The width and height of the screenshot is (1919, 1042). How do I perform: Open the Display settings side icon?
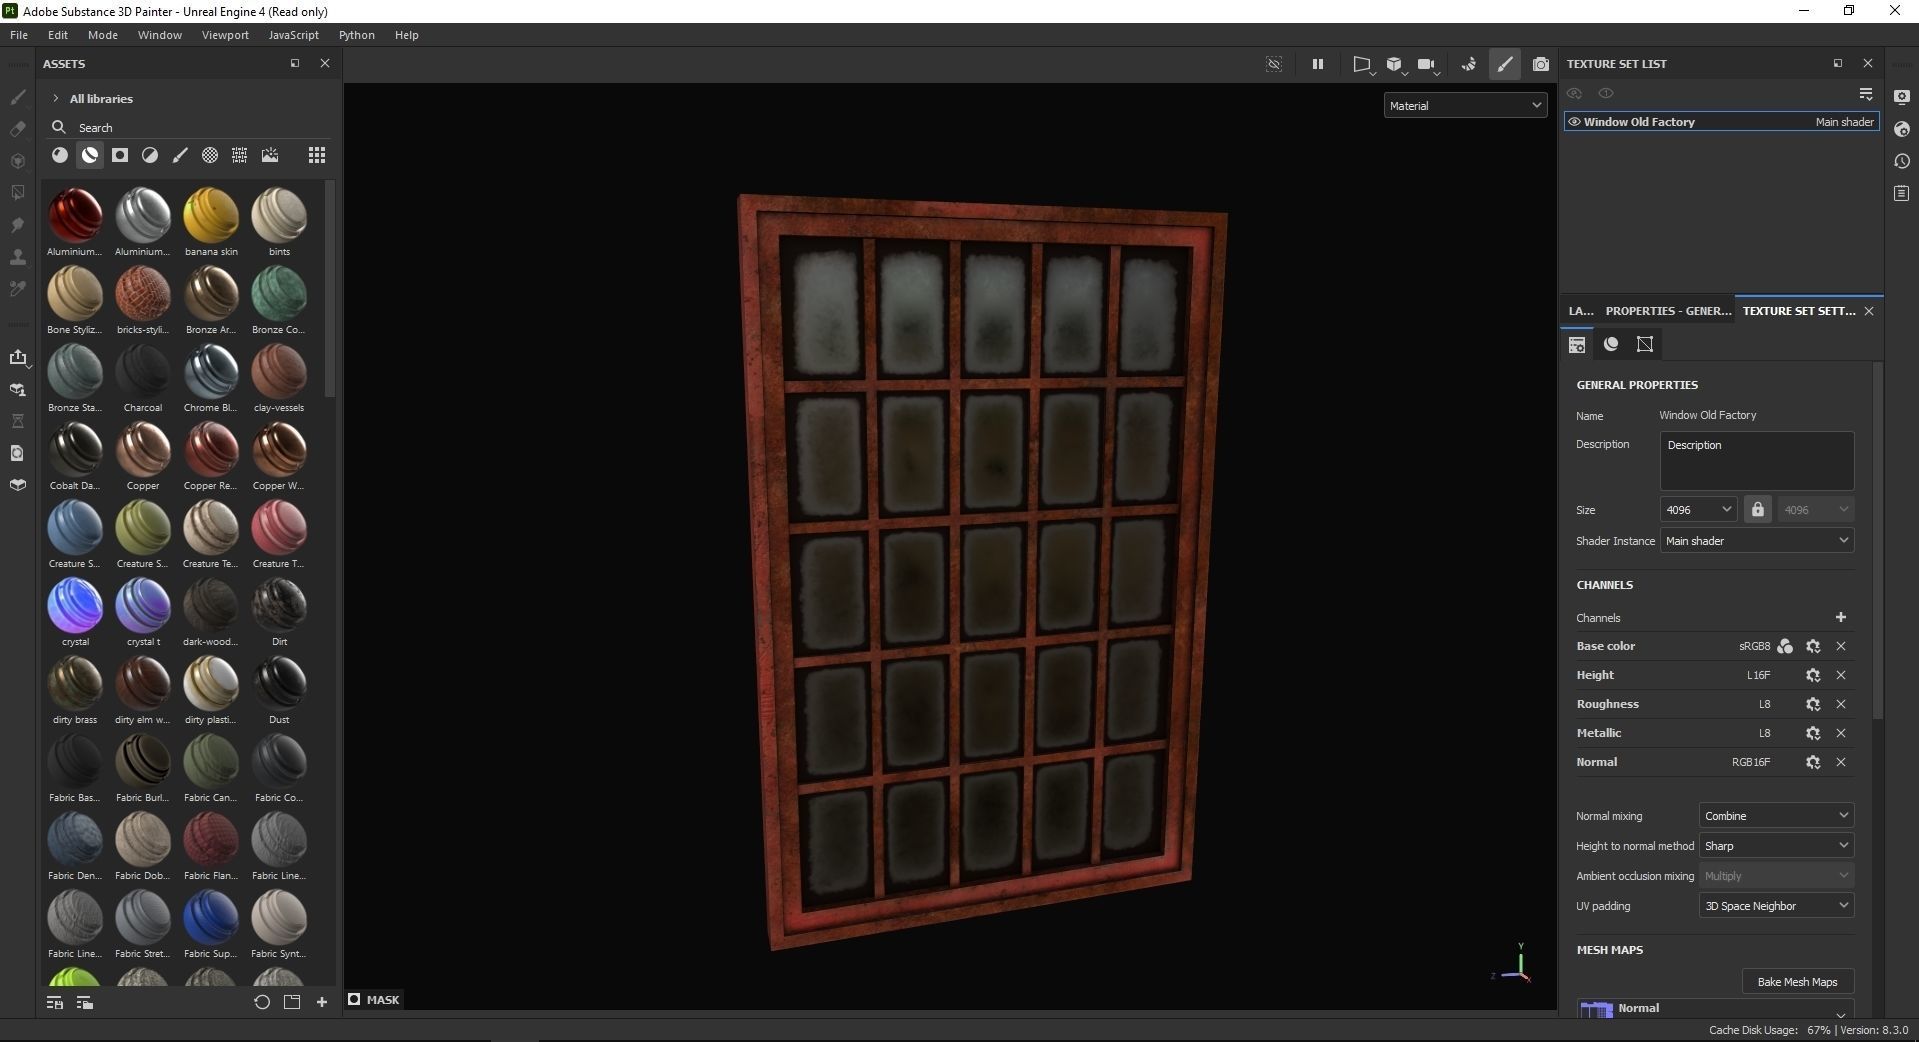click(x=1902, y=97)
